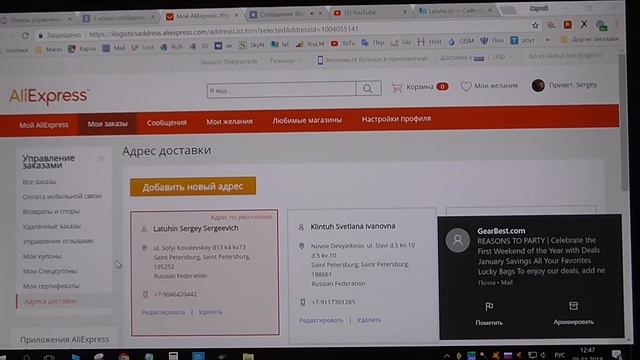Open Возвраты и споры sidebar link

point(51,211)
